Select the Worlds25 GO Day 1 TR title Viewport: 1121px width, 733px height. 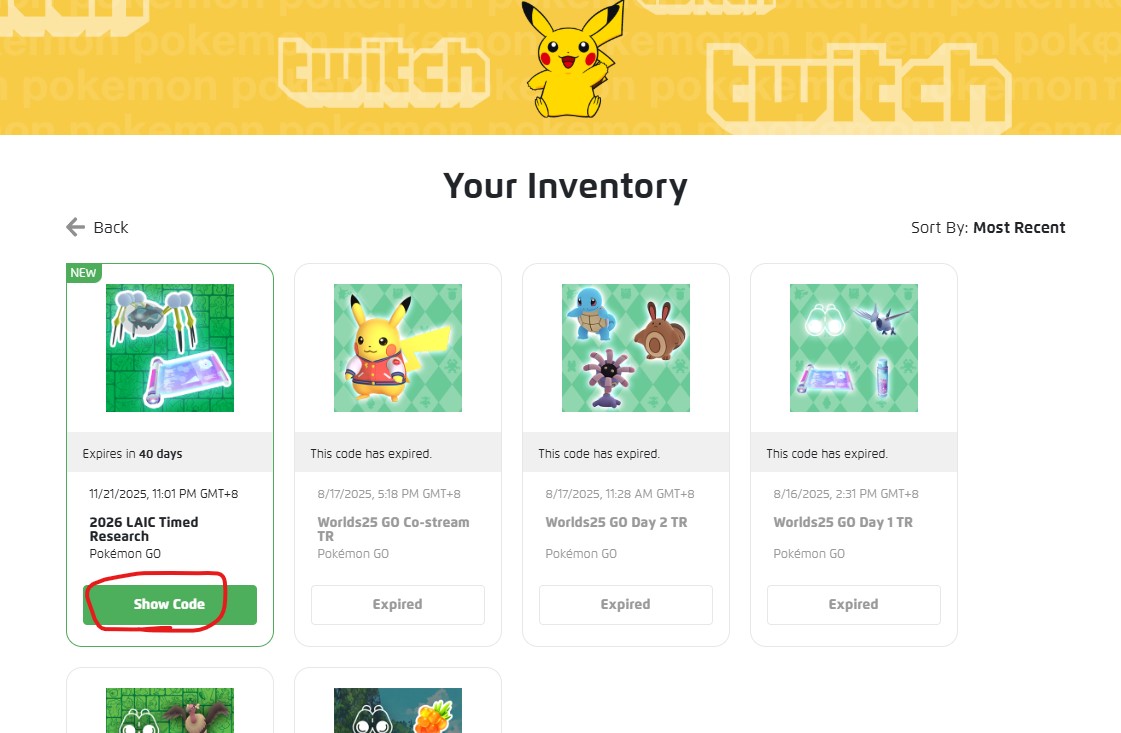[843, 522]
